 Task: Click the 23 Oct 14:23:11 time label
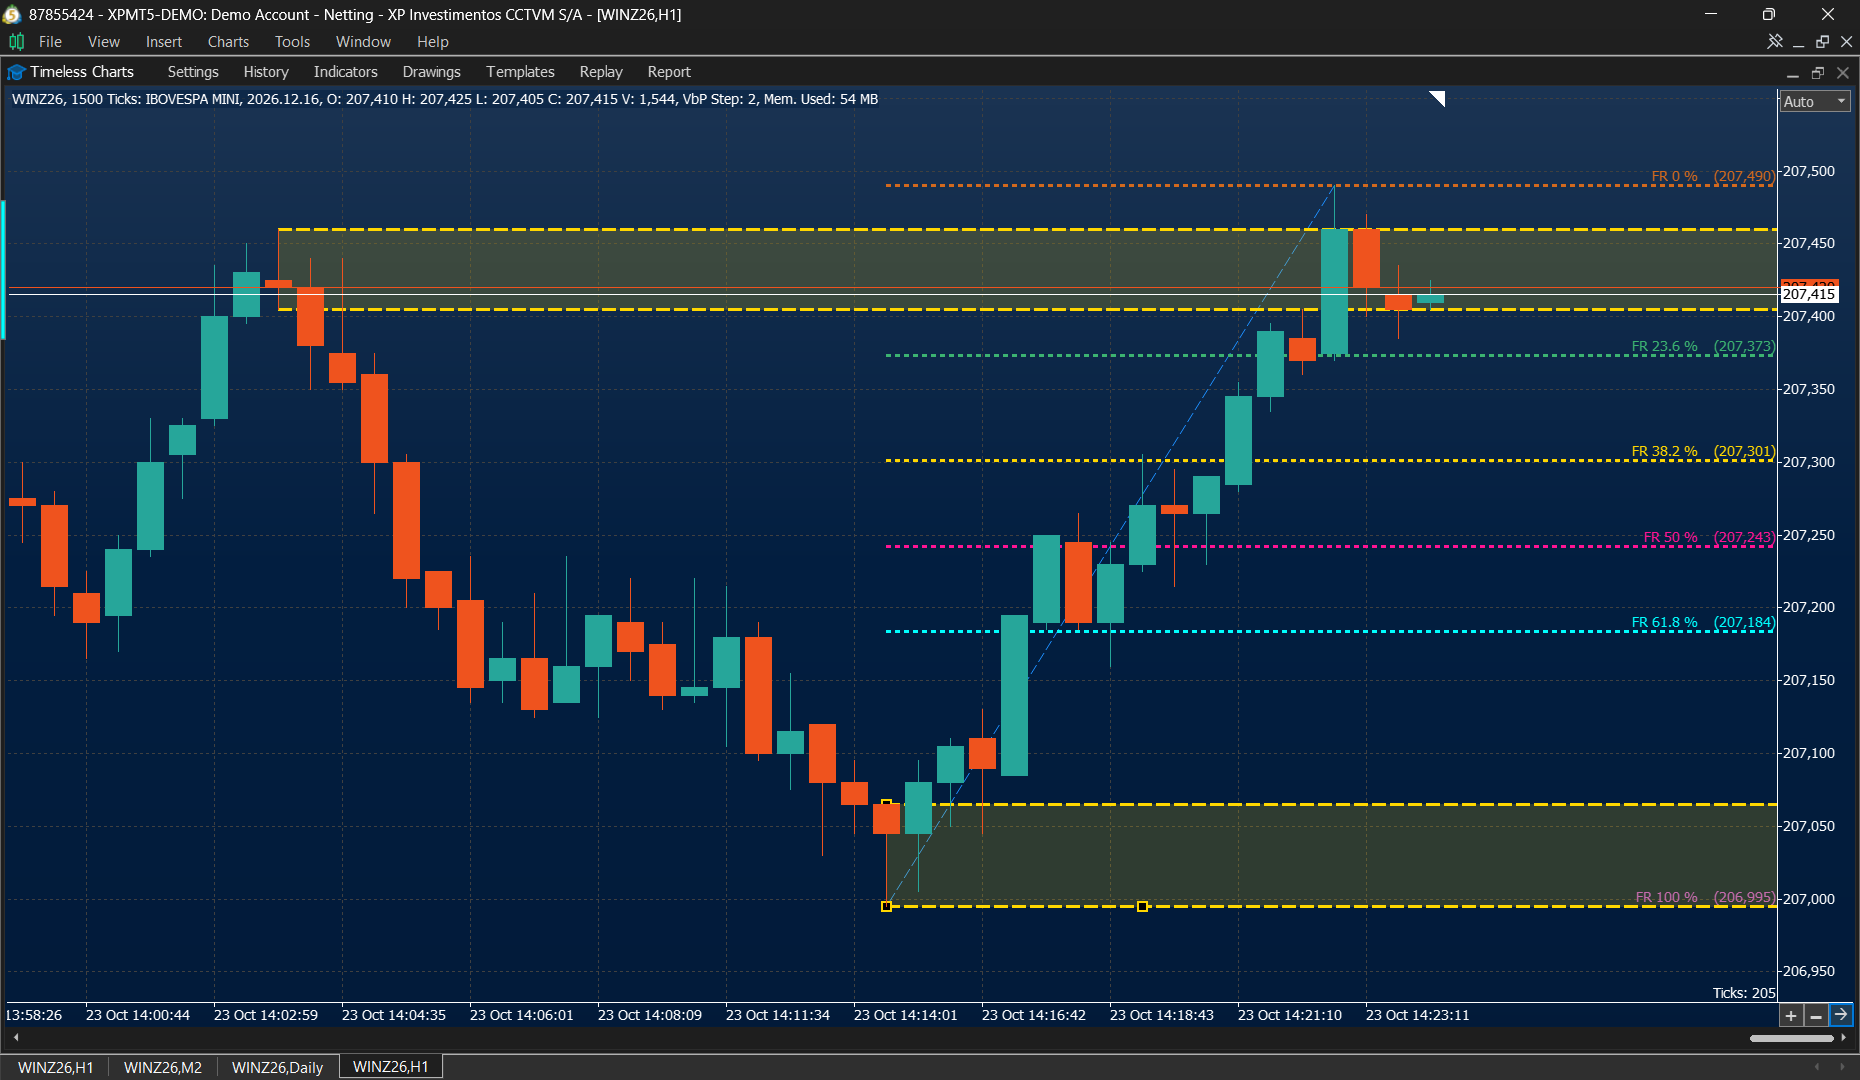click(1417, 1015)
